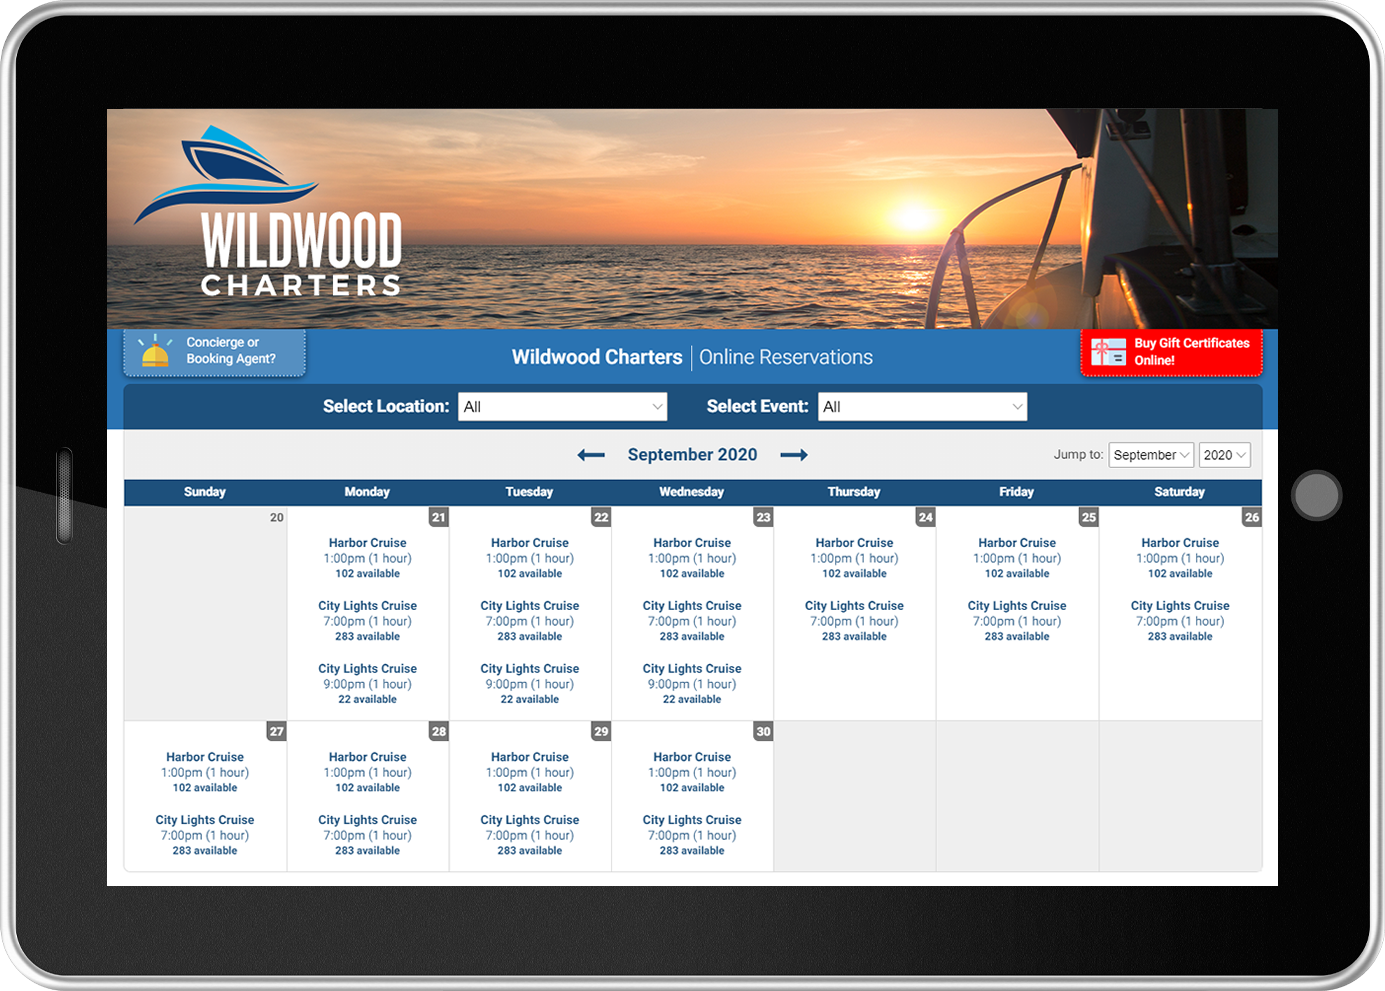Click the date number 20 on Sunday
This screenshot has width=1385, height=991.
click(x=277, y=517)
